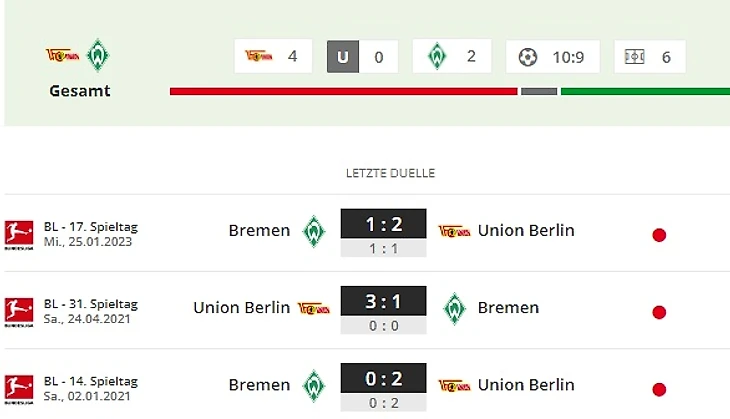Click the red Union Berlin wins bar

pyautogui.click(x=343, y=91)
